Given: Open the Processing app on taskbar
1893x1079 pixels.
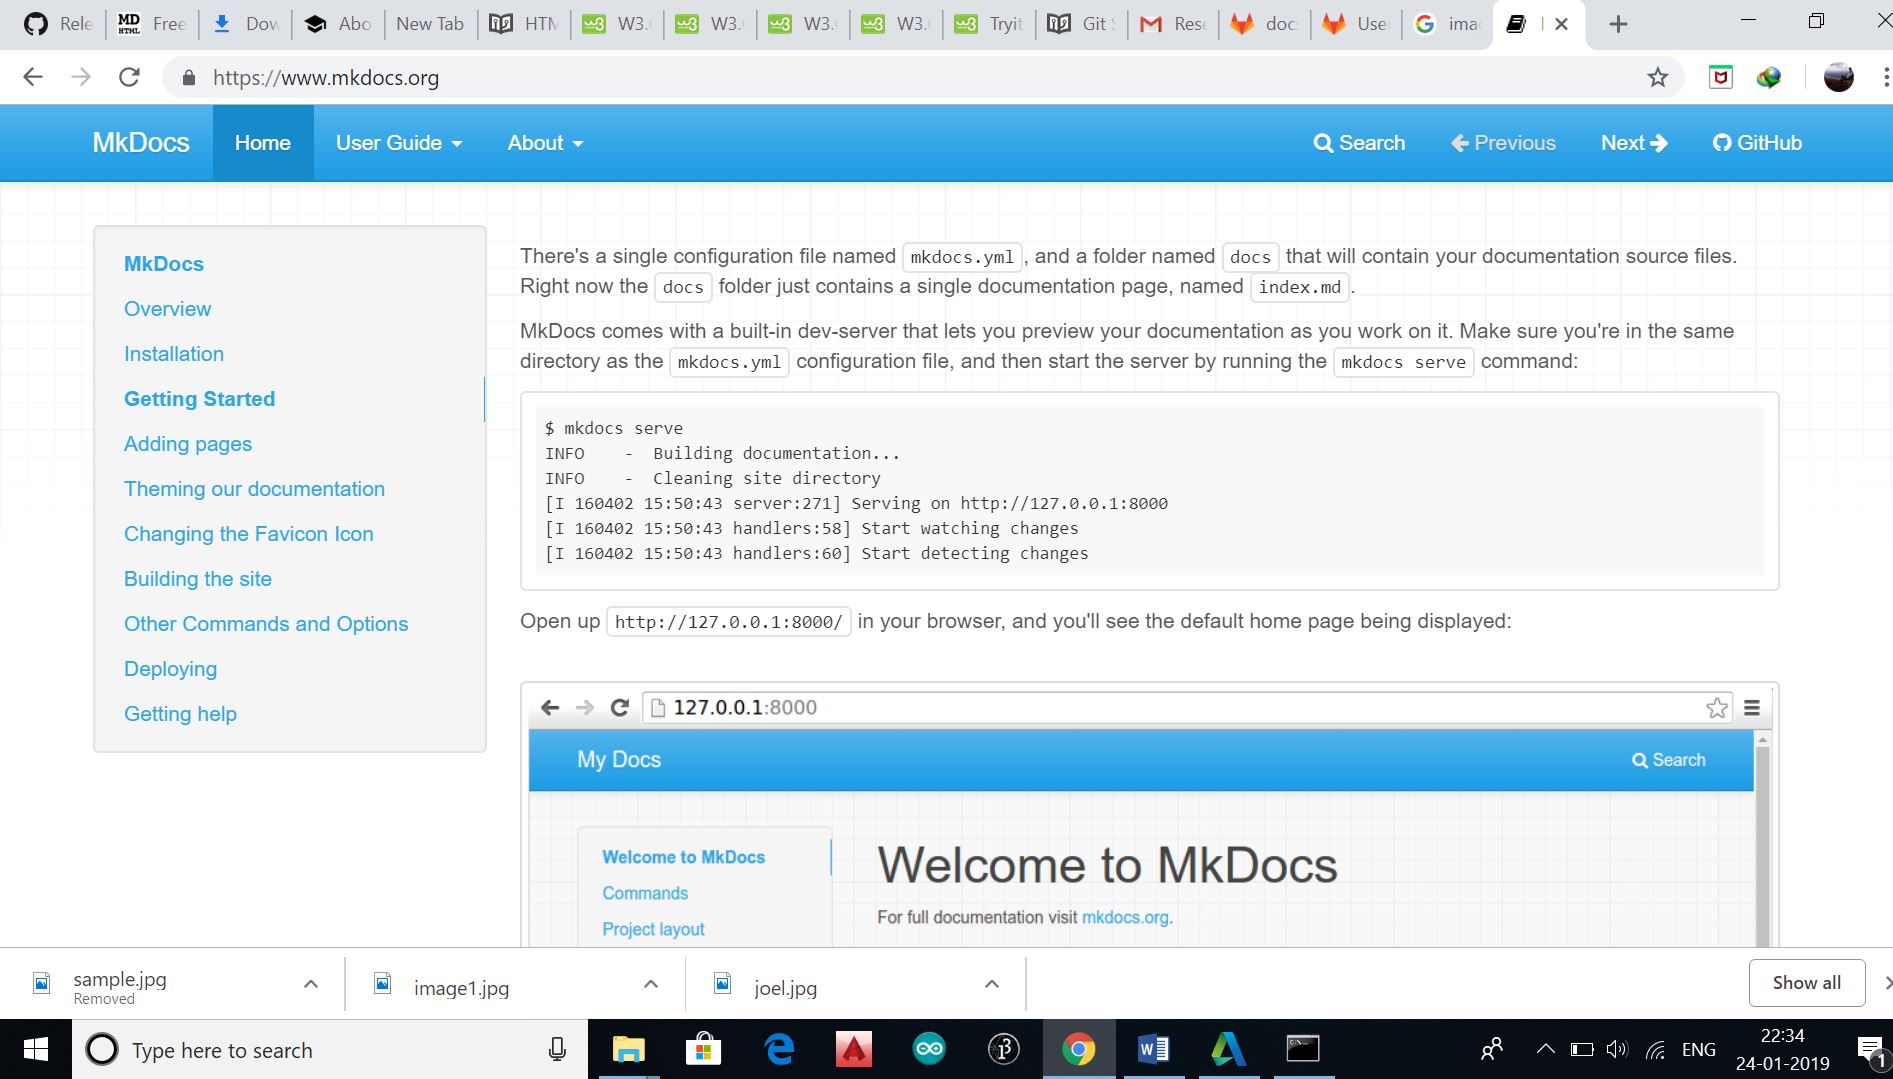Looking at the screenshot, I should [x=1003, y=1049].
